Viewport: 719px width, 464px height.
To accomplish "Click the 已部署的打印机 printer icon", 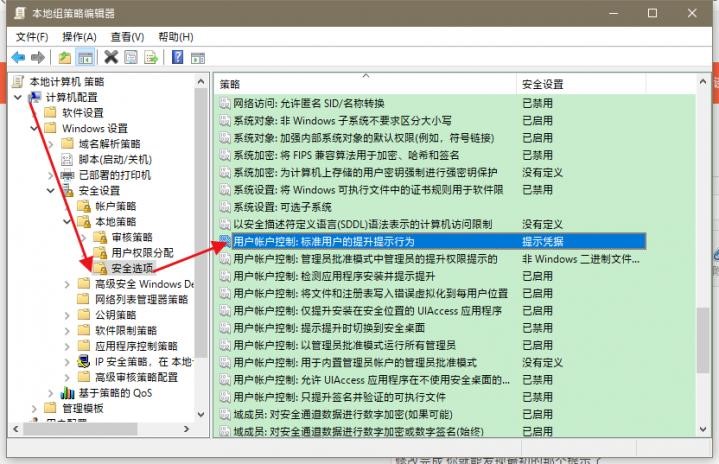I will [x=67, y=175].
